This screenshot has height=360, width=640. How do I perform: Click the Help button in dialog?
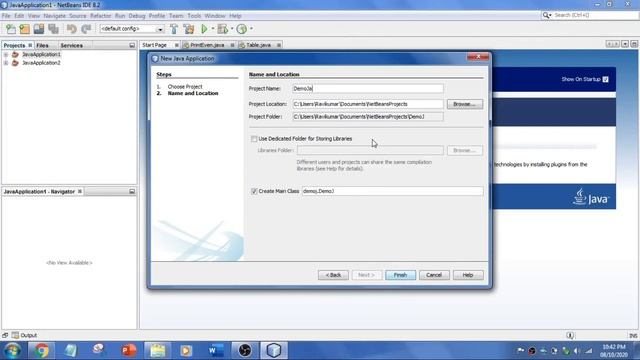tap(468, 275)
